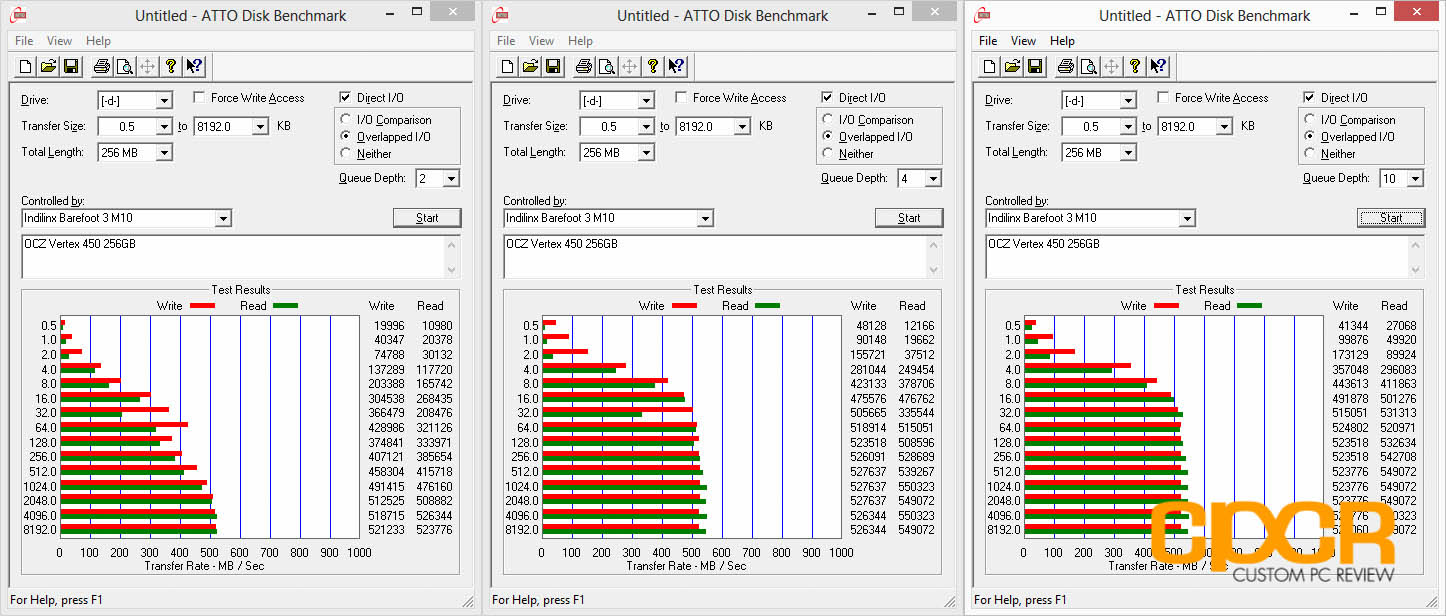Click context help arrow icon, Queue Depth 10 window
The width and height of the screenshot is (1446, 616).
pyautogui.click(x=1158, y=66)
